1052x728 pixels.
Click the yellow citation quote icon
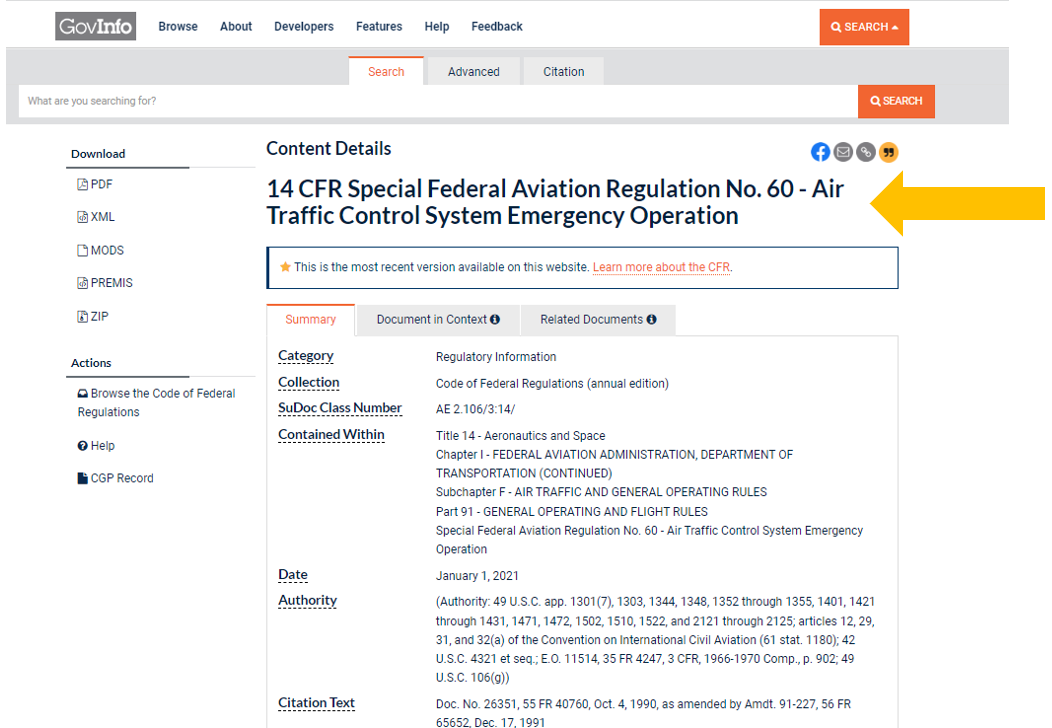[x=888, y=152]
